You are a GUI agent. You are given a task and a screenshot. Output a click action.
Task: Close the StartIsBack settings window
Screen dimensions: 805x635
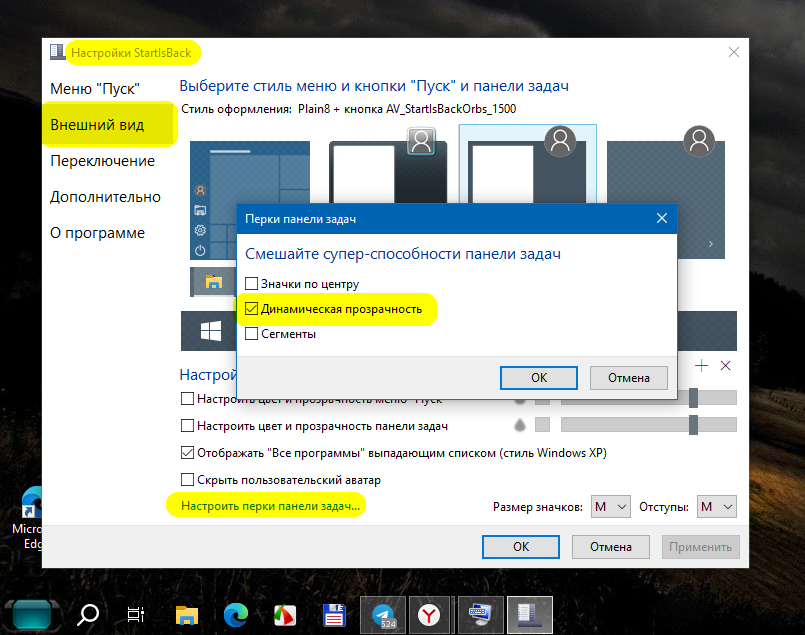click(734, 52)
